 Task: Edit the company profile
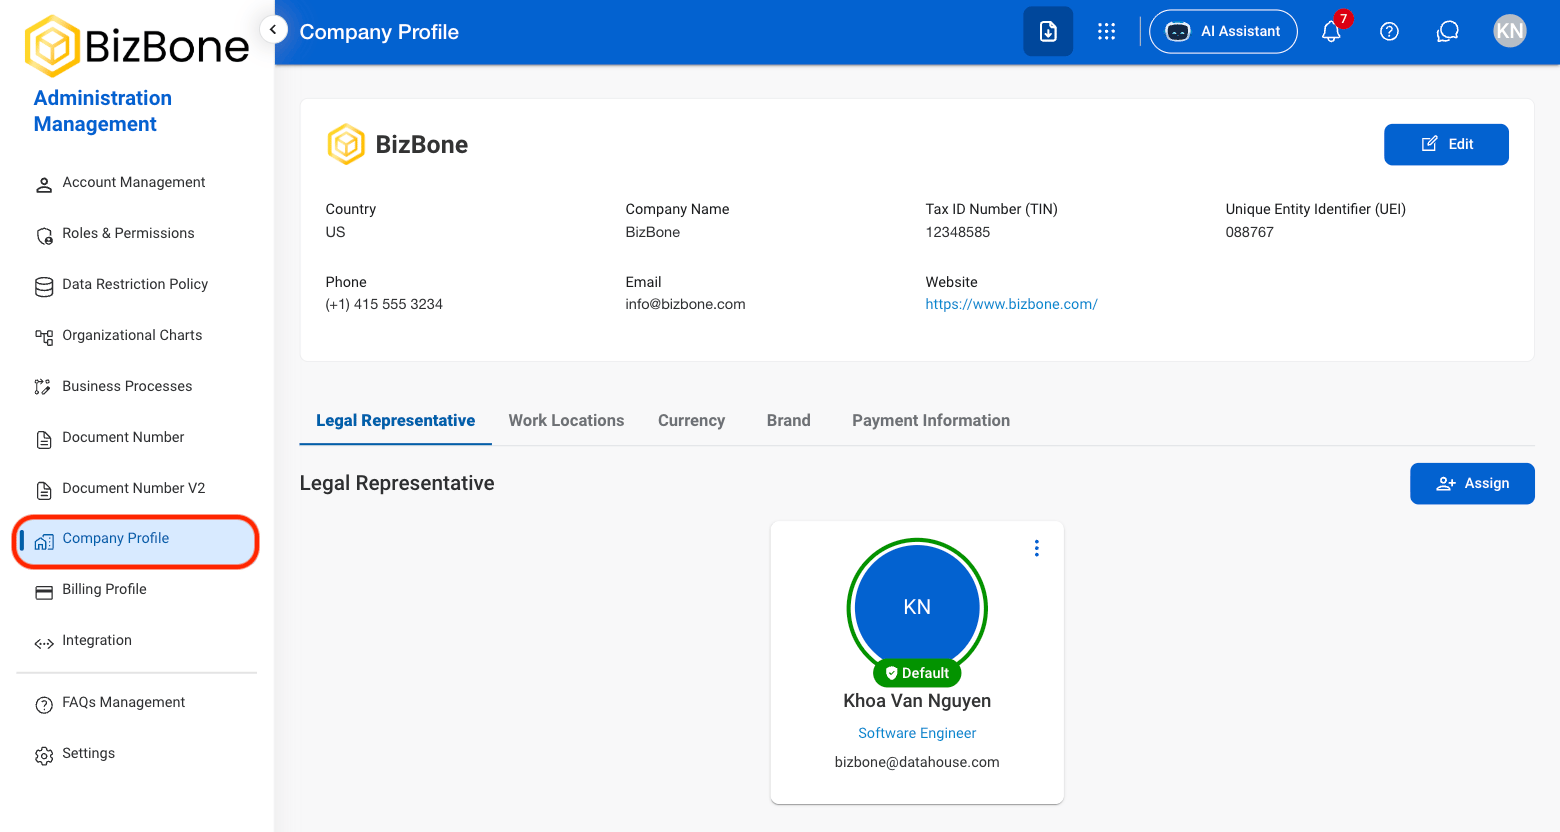tap(1446, 144)
